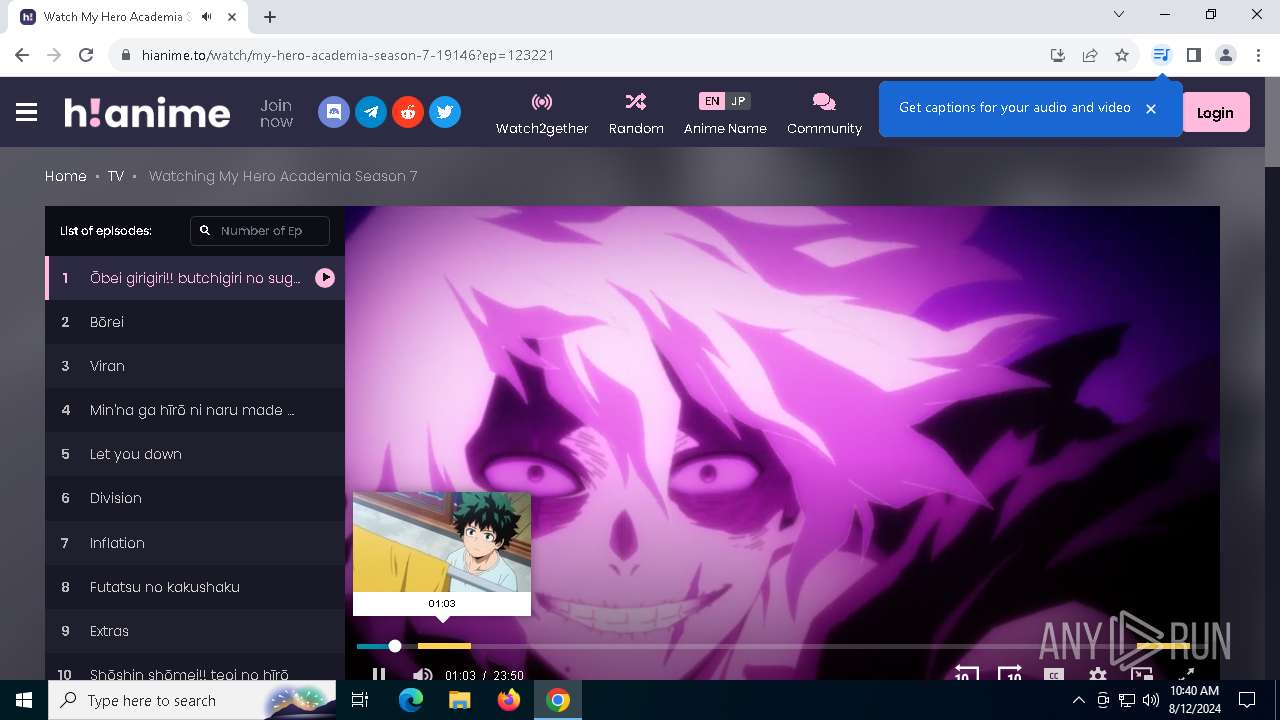Viewport: 1280px width, 720px height.
Task: Pause the video playback
Action: pos(379,675)
